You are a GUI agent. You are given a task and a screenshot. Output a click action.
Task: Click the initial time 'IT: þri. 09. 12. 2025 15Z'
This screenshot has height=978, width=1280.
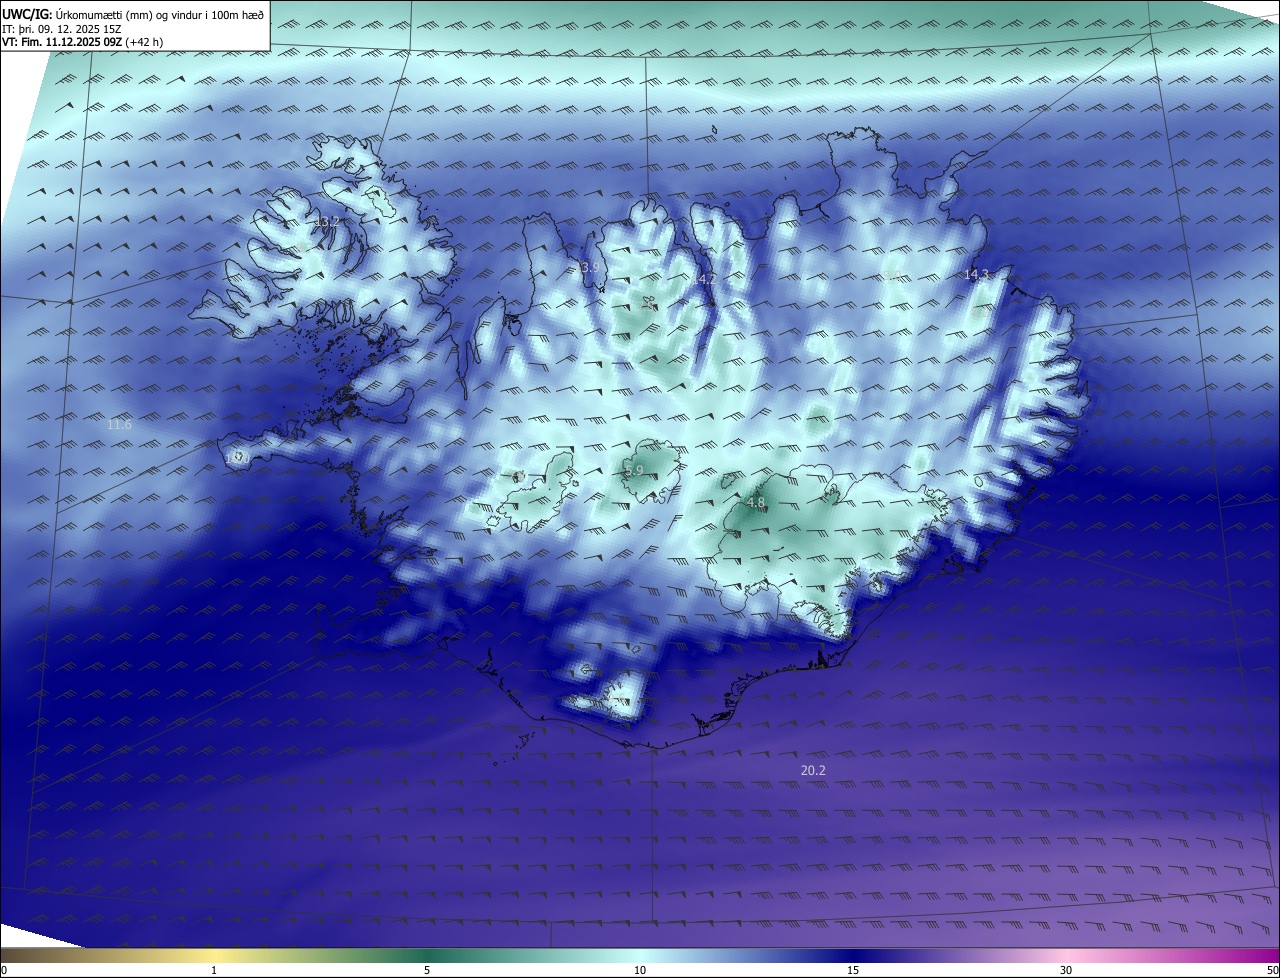tap(63, 29)
